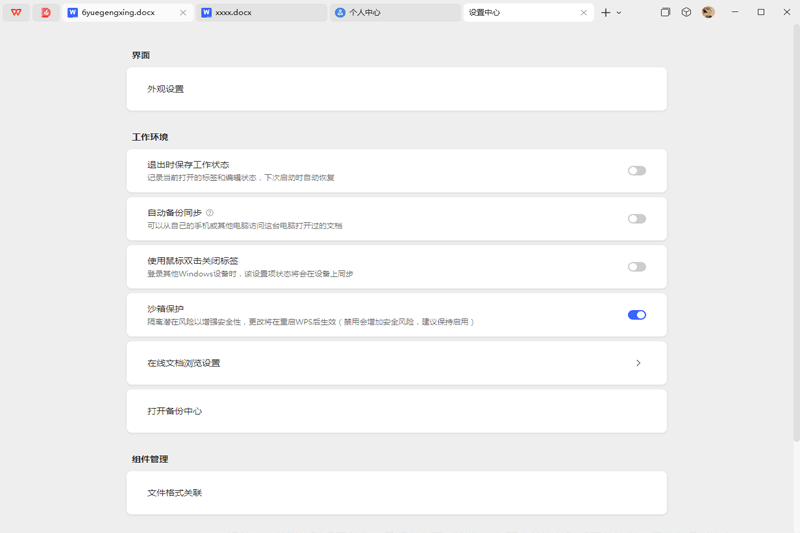The height and width of the screenshot is (533, 800).
Task: Close the 设置中心 tab
Action: point(584,13)
